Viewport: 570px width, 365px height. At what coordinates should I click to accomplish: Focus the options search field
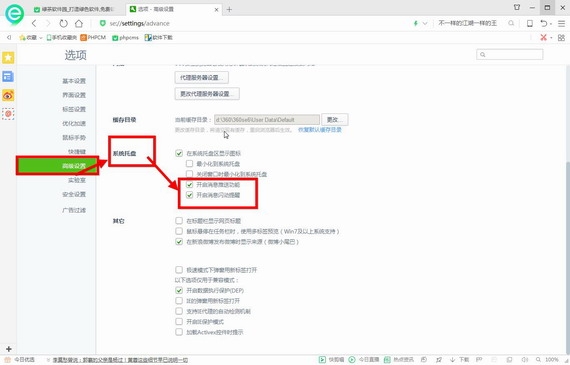coord(510,55)
